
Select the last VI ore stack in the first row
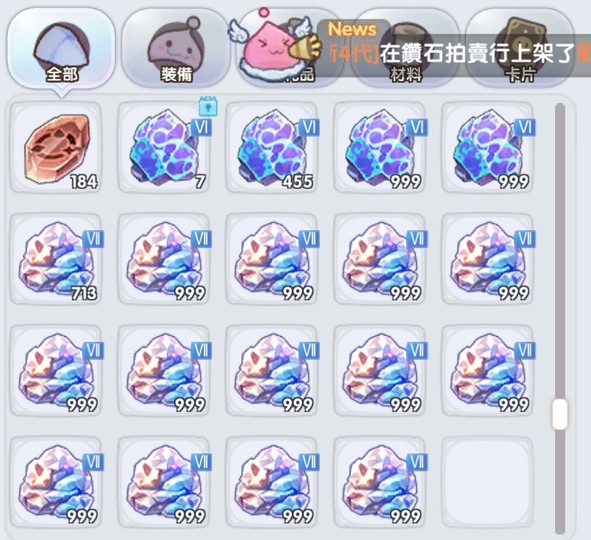point(488,148)
